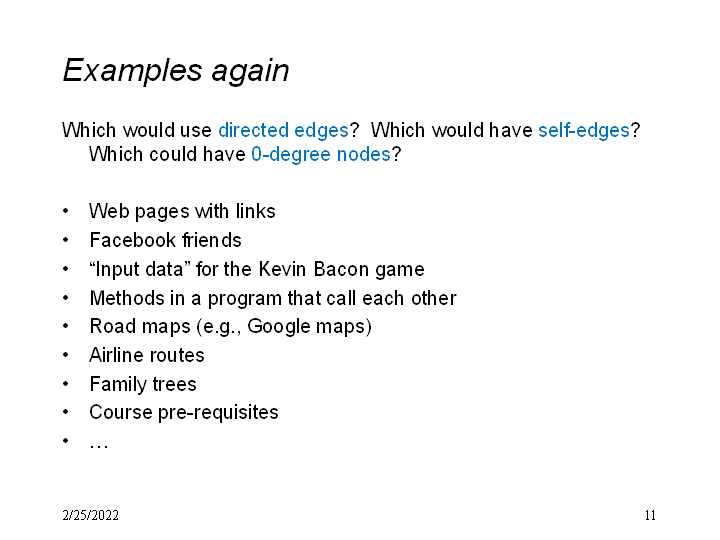Select the "Methods in a program" bullet
720x540 pixels.
(x=272, y=298)
